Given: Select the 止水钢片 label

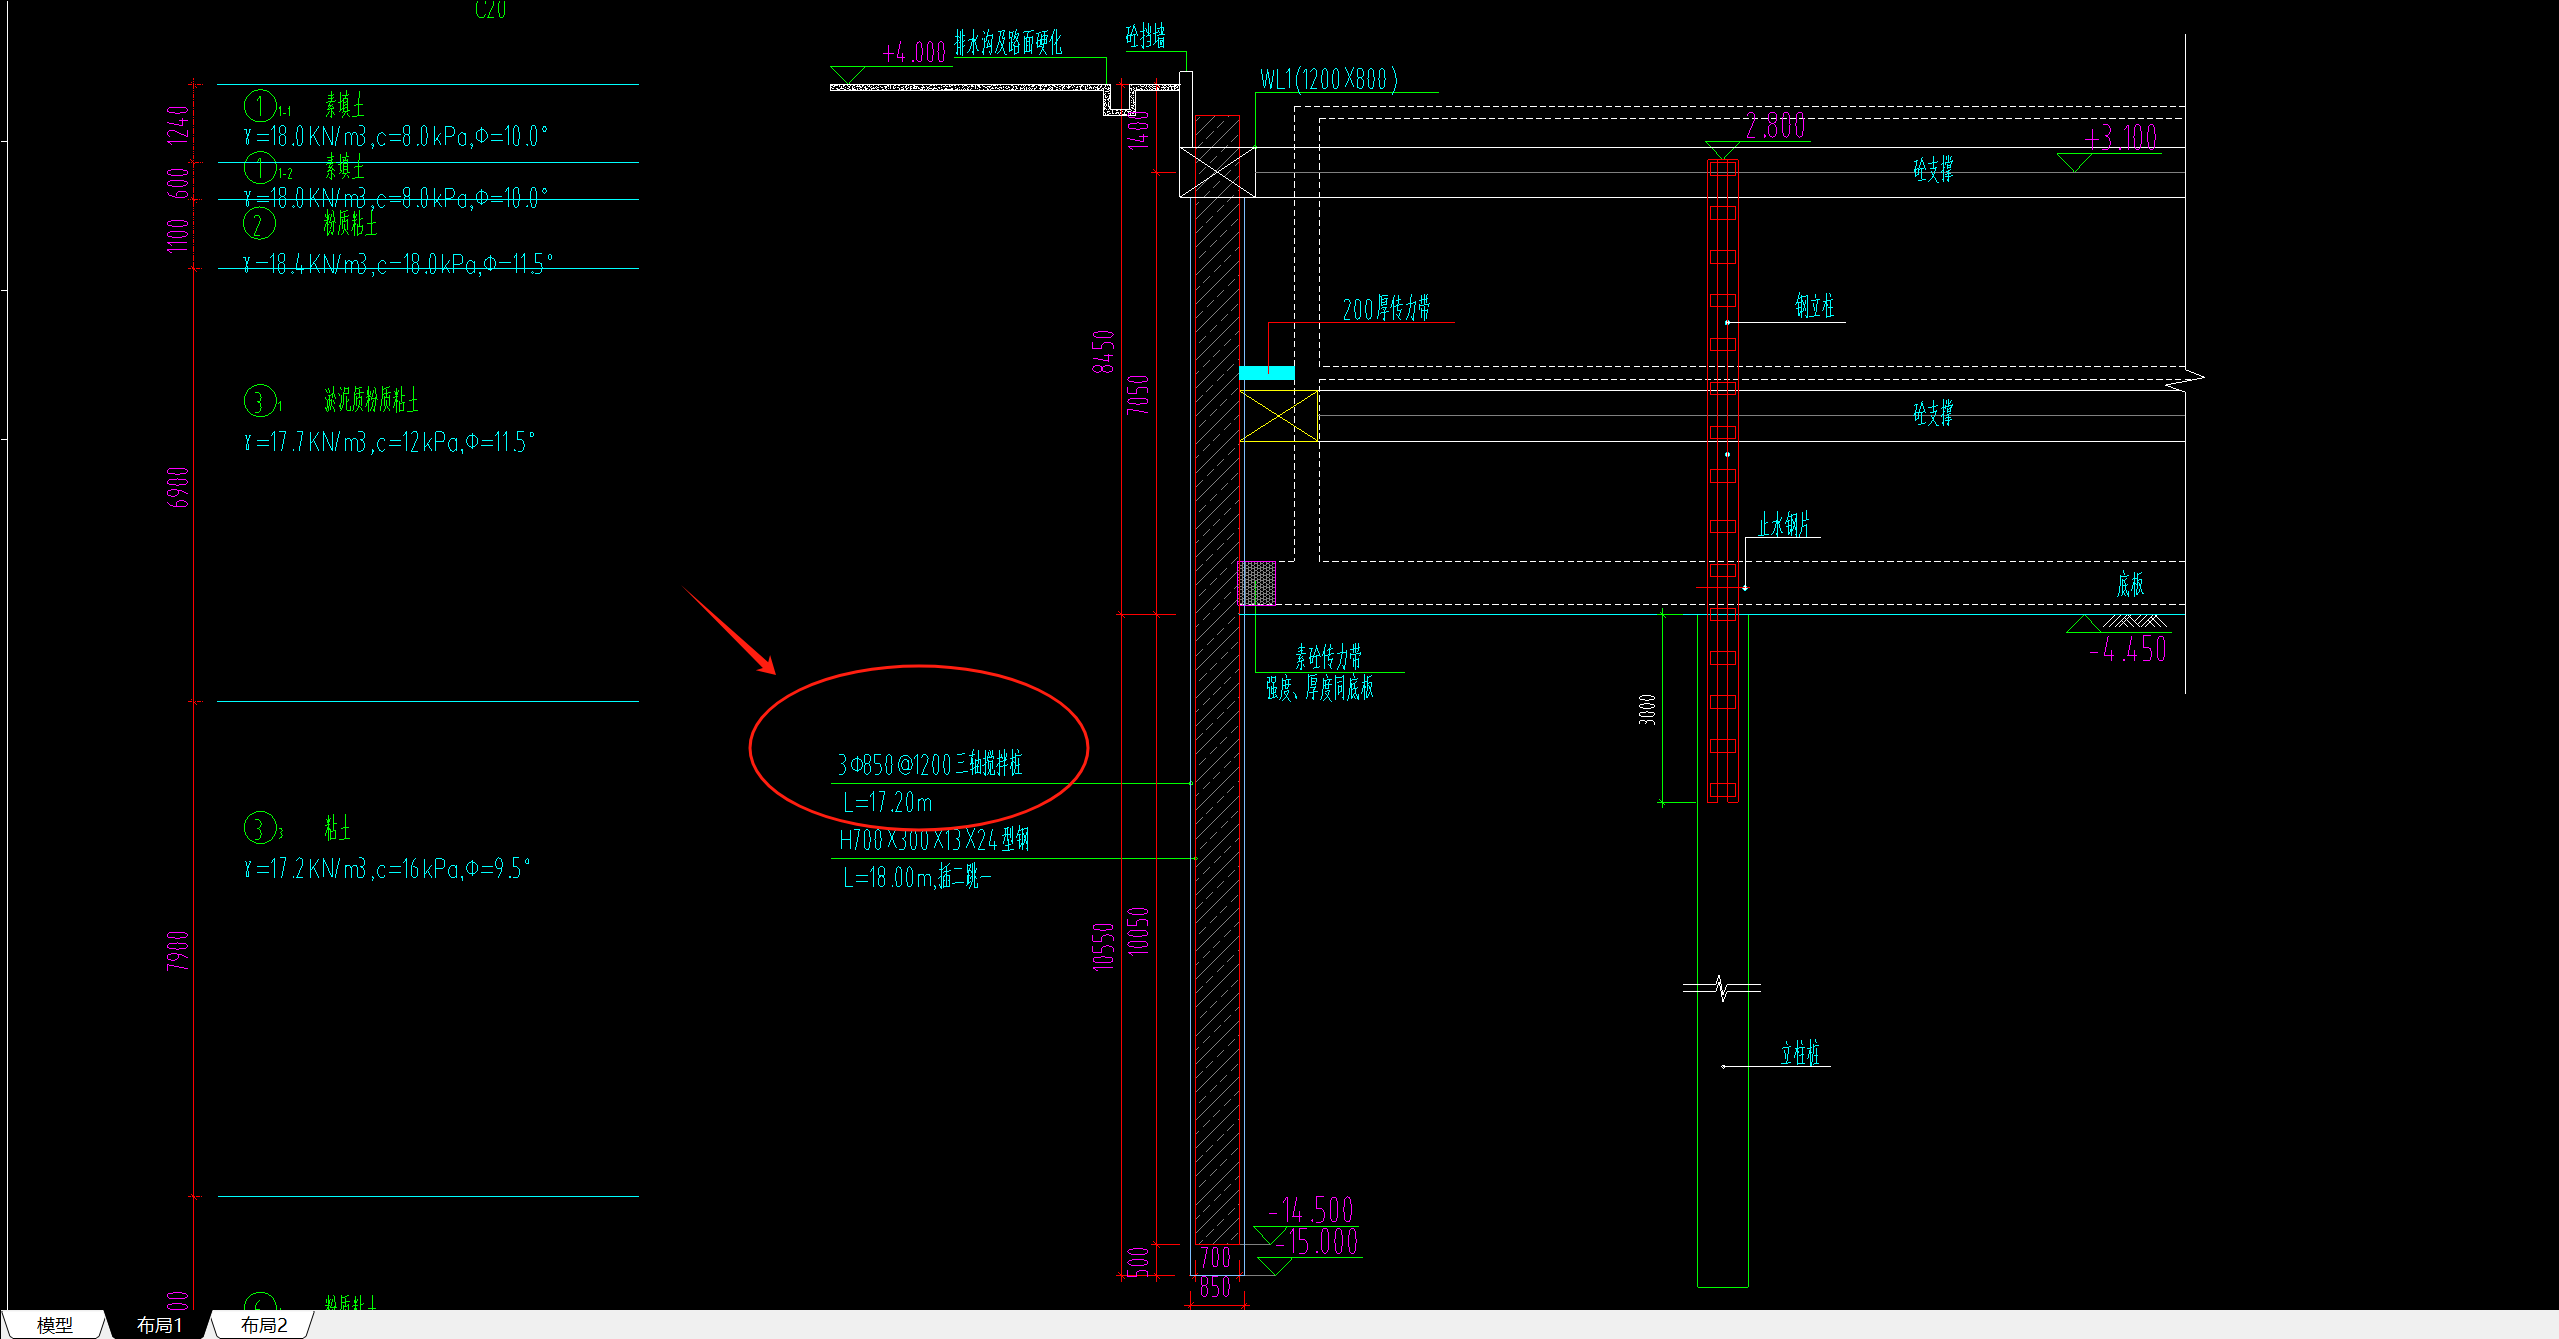Looking at the screenshot, I should coord(1784,524).
